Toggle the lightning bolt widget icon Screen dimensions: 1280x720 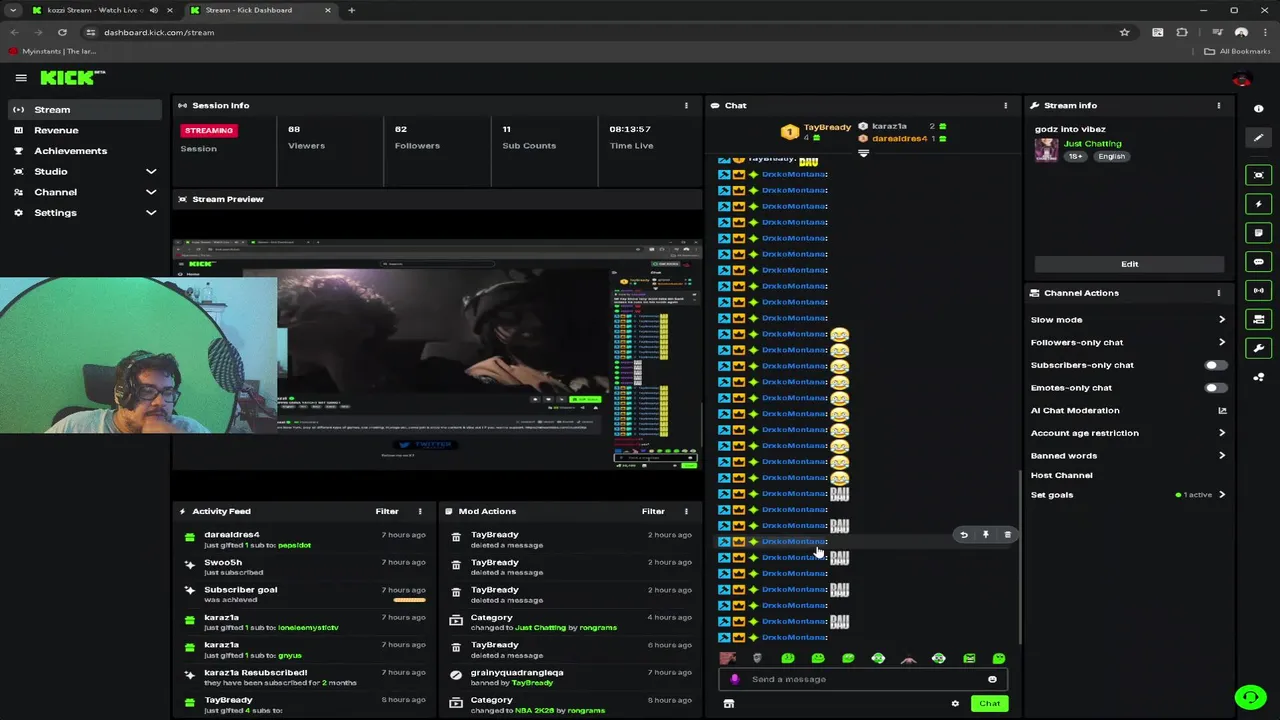click(x=1259, y=204)
